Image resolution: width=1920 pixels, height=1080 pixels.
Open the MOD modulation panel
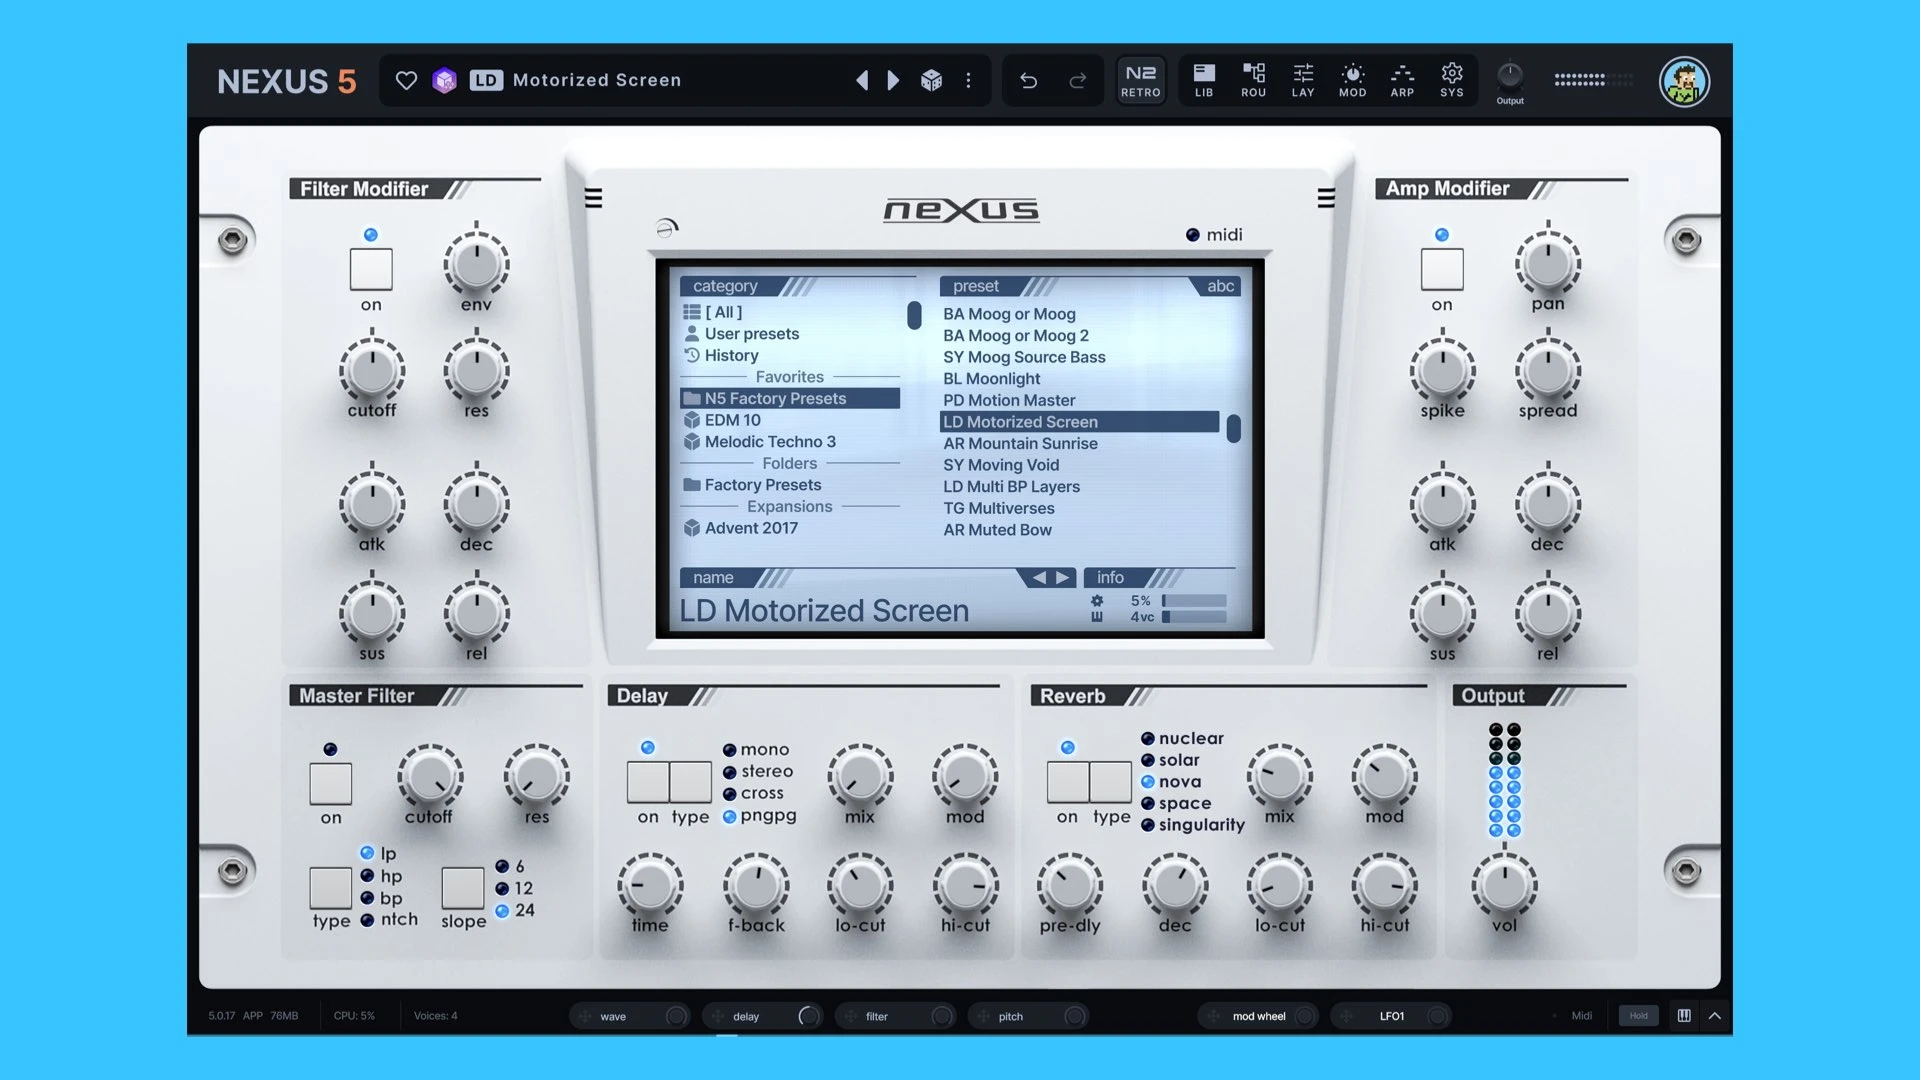click(x=1352, y=80)
